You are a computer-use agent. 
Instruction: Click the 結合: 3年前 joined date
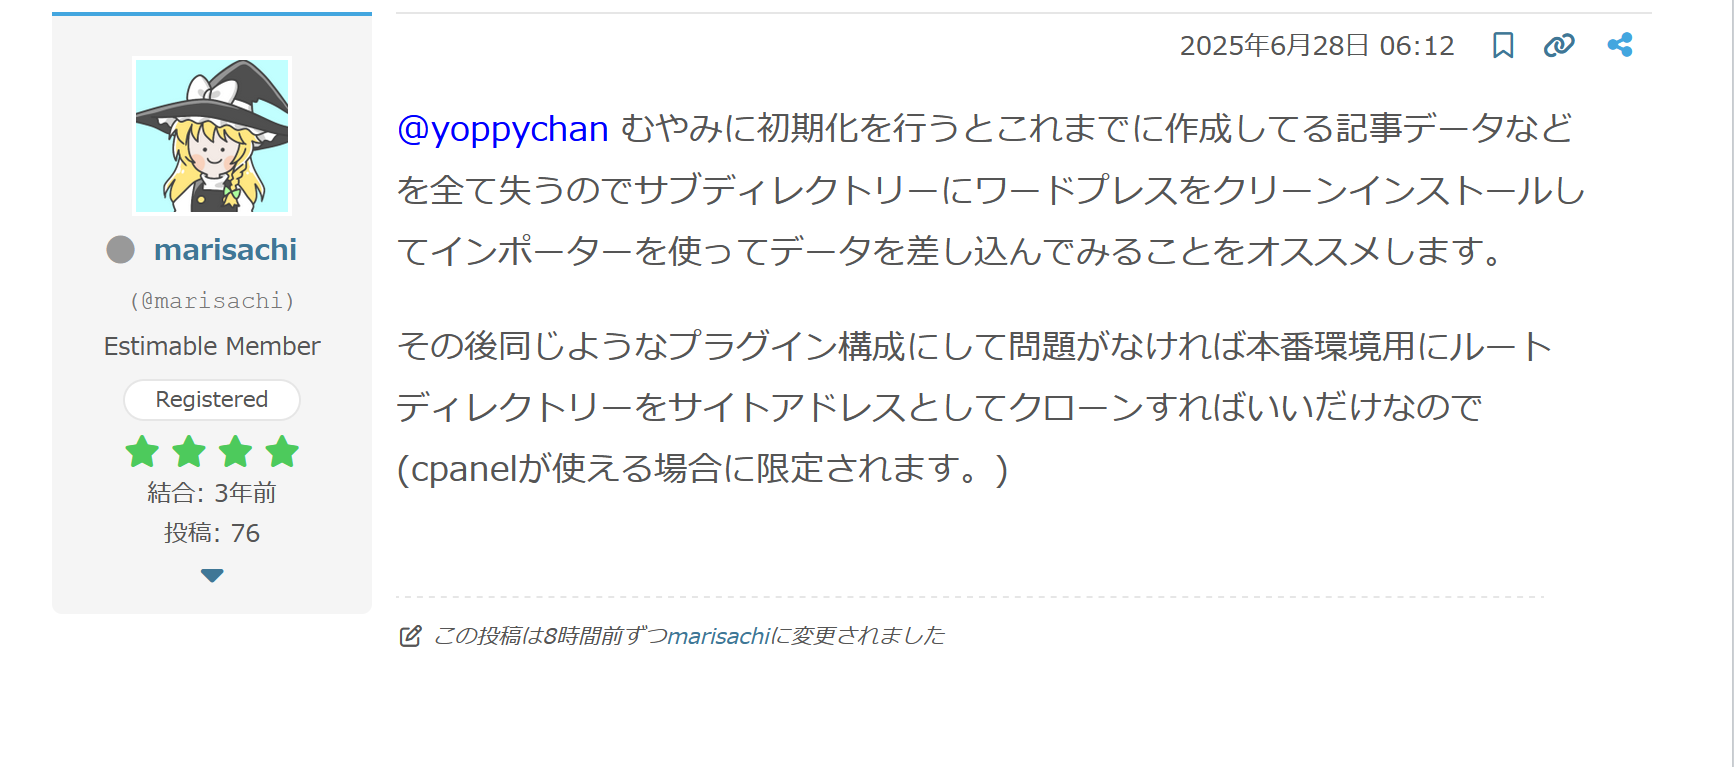[x=212, y=492]
